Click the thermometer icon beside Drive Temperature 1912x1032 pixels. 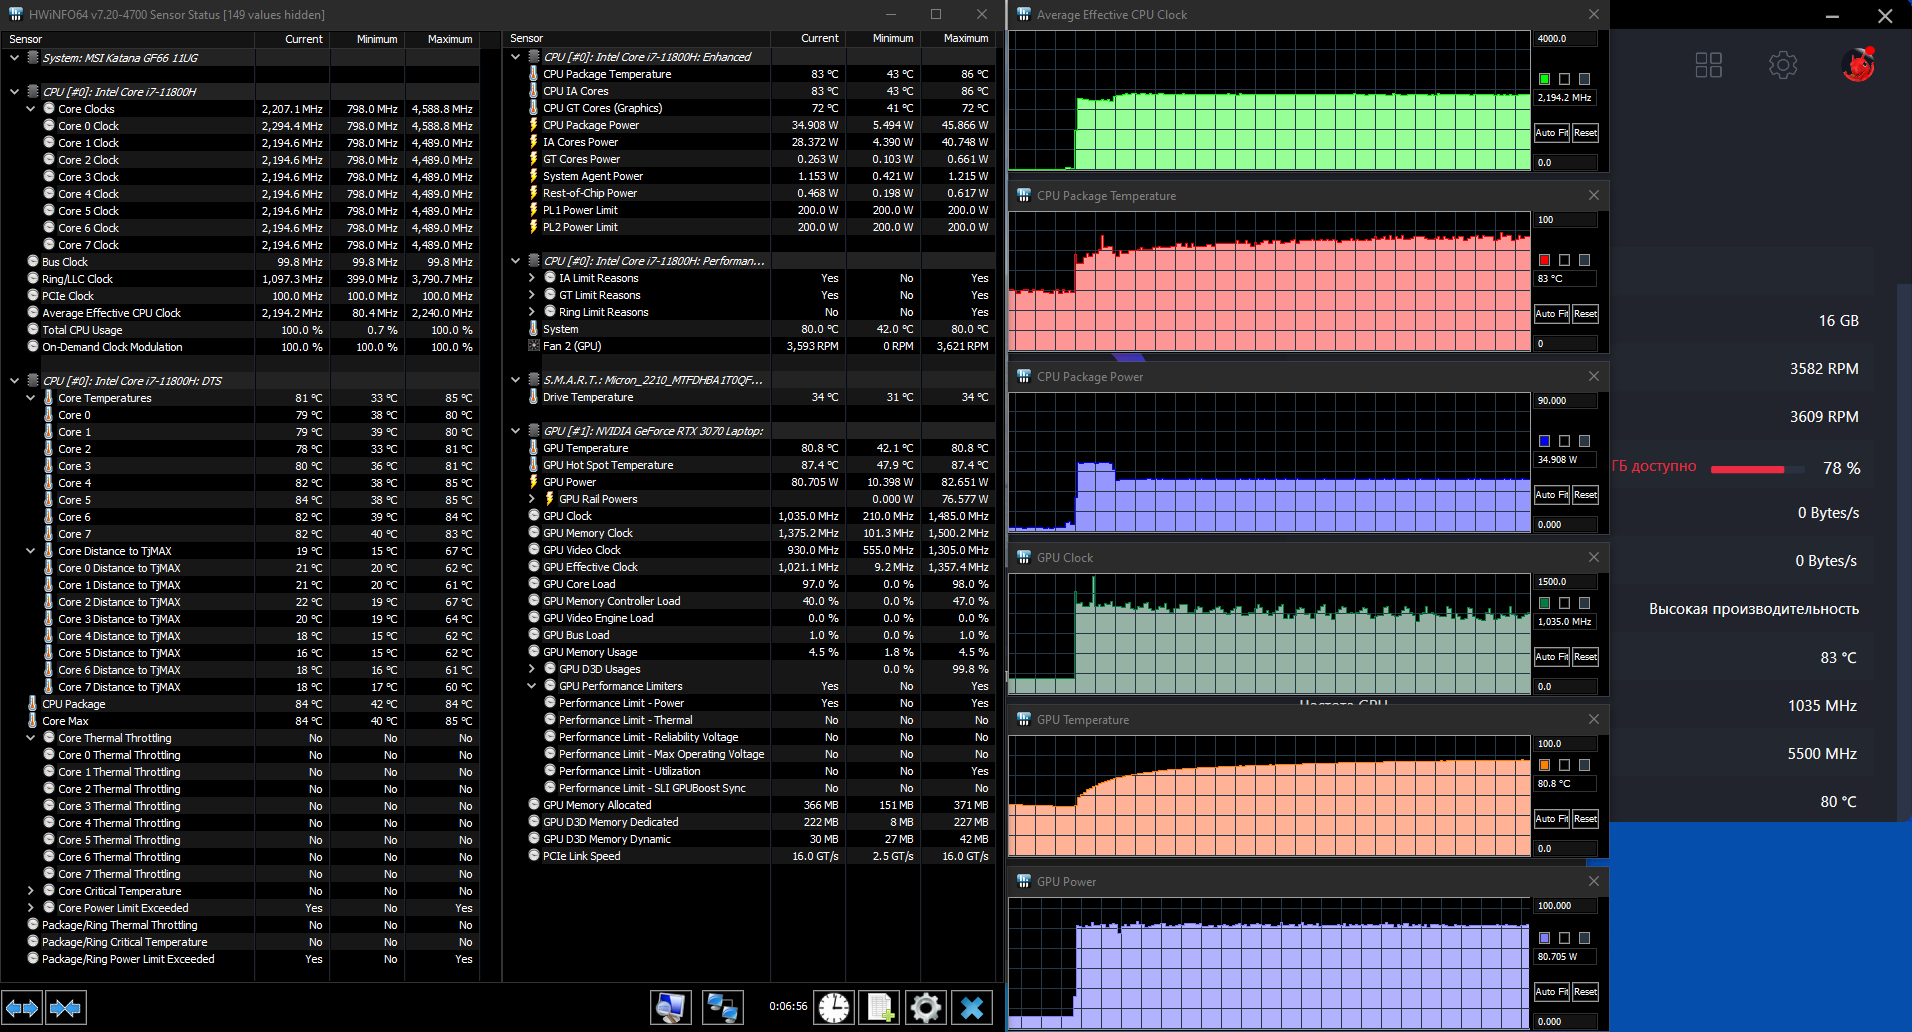tap(534, 397)
